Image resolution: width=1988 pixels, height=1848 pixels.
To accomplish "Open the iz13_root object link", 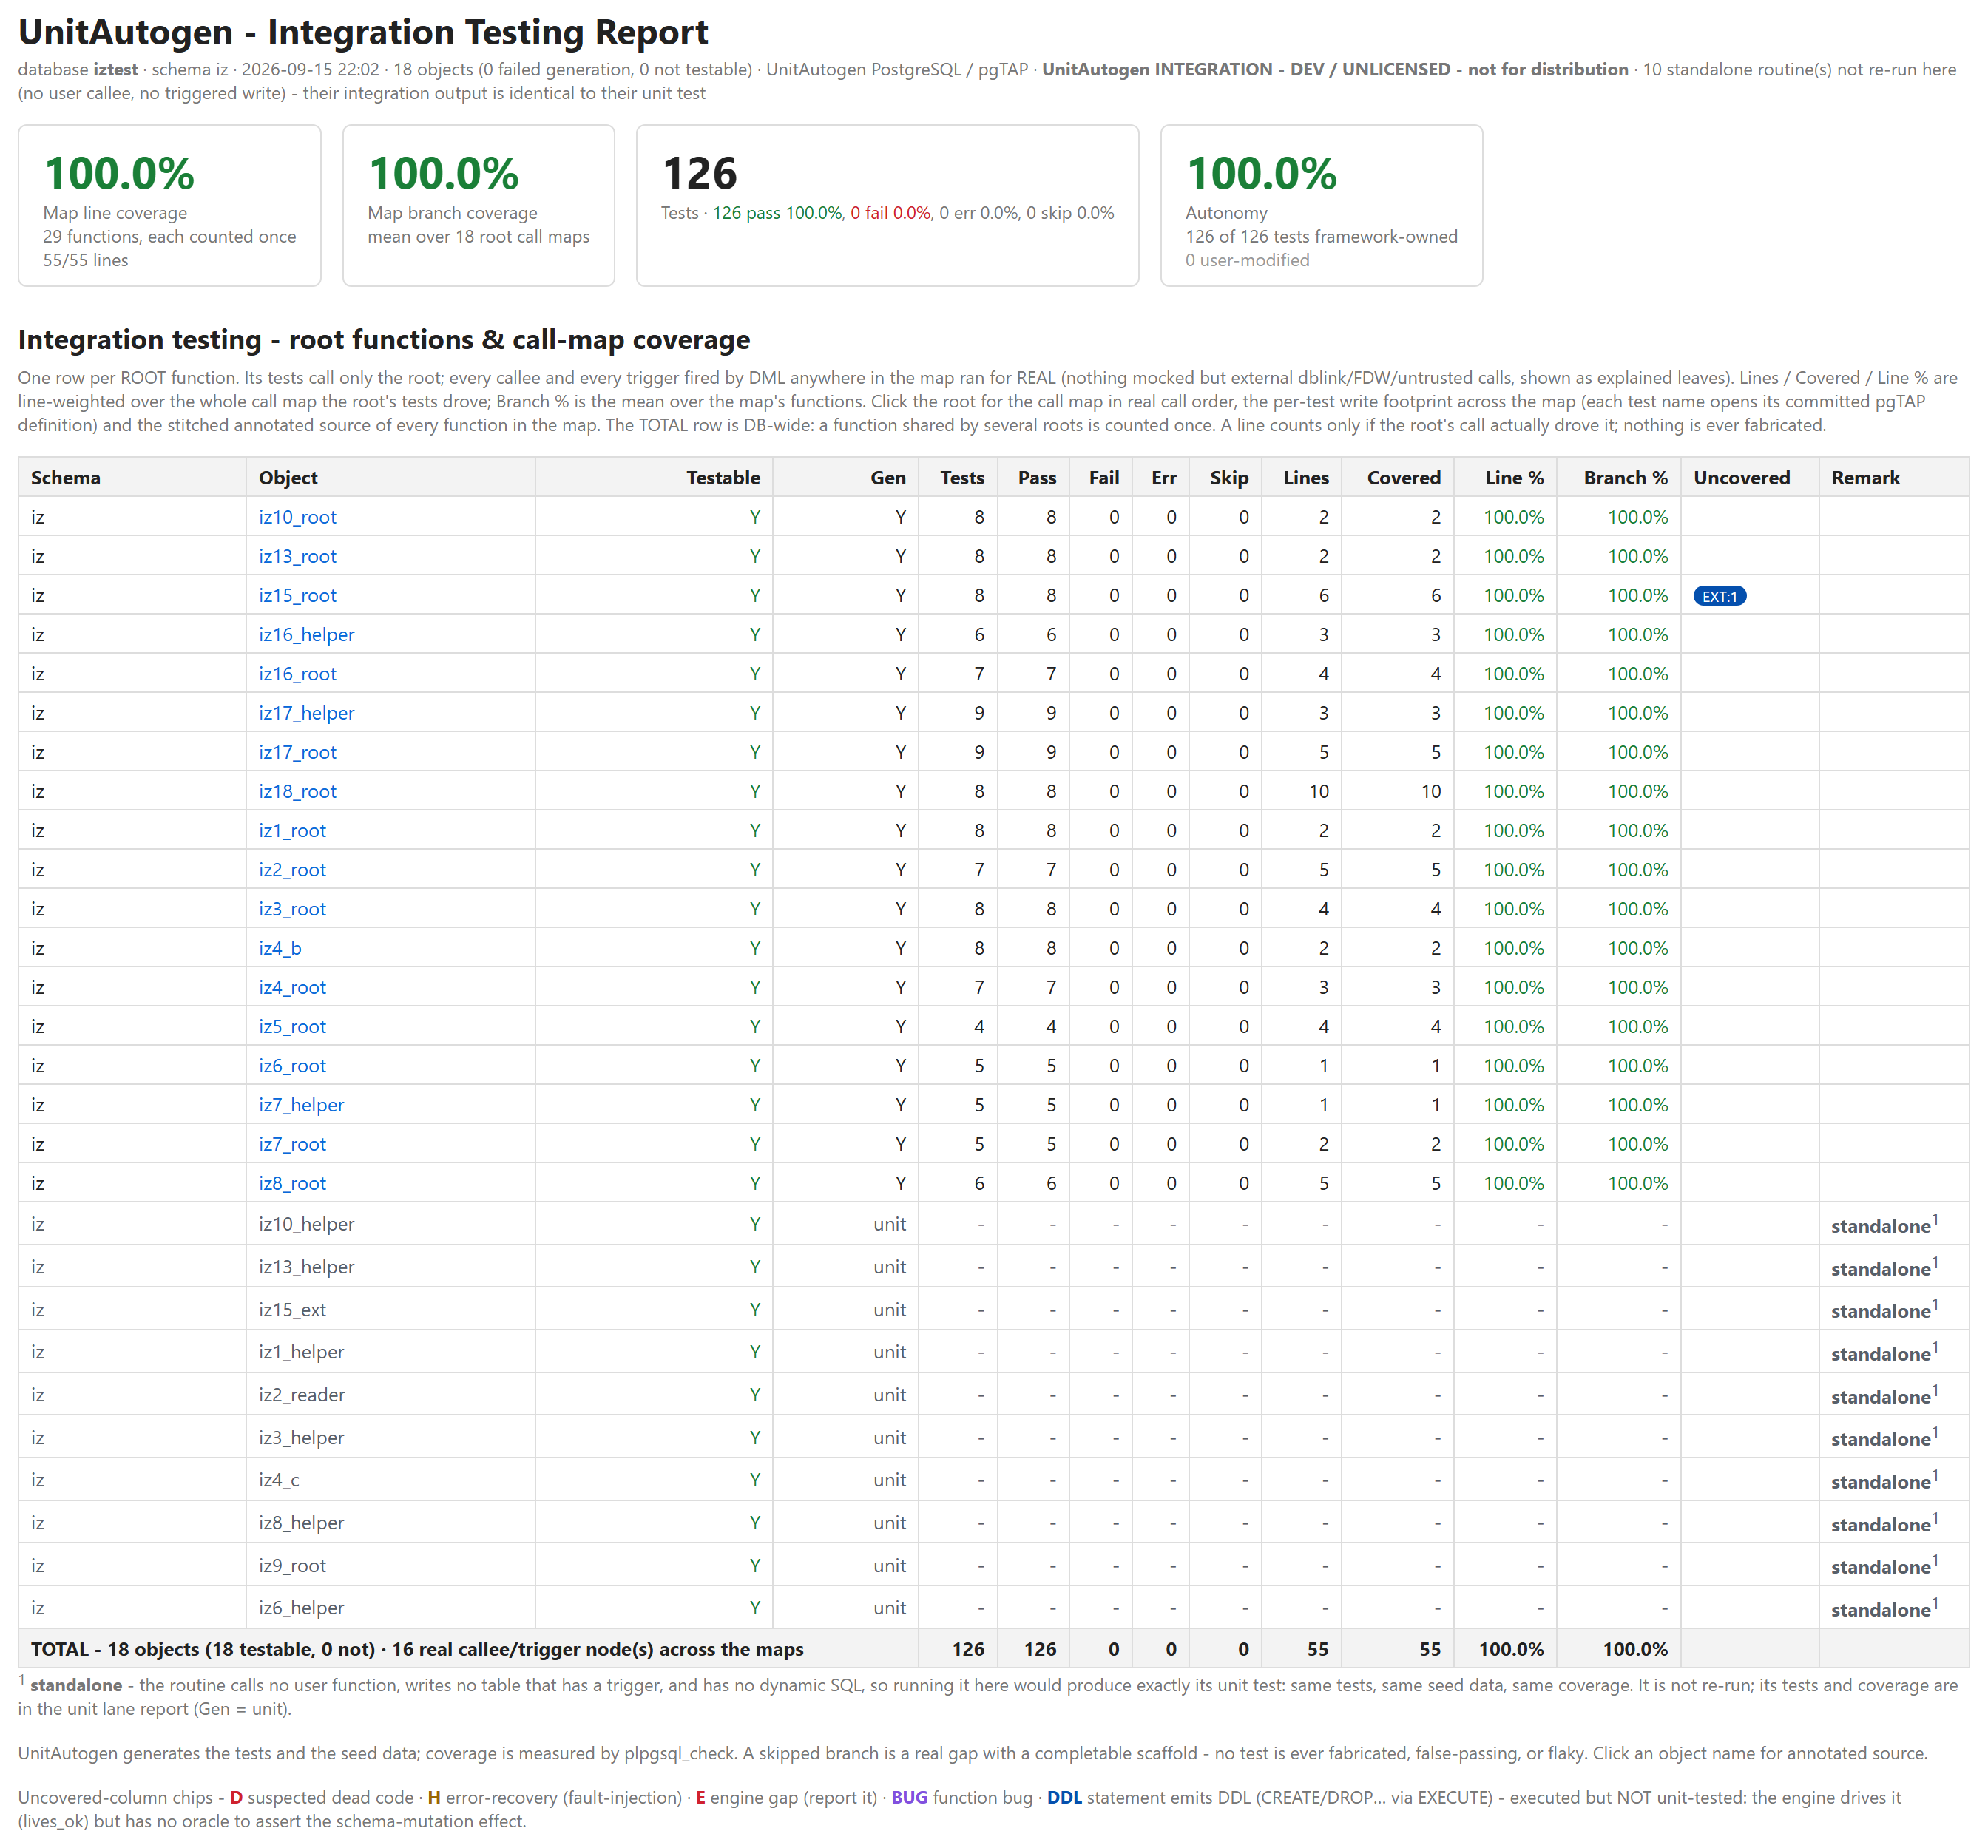I will (x=297, y=556).
